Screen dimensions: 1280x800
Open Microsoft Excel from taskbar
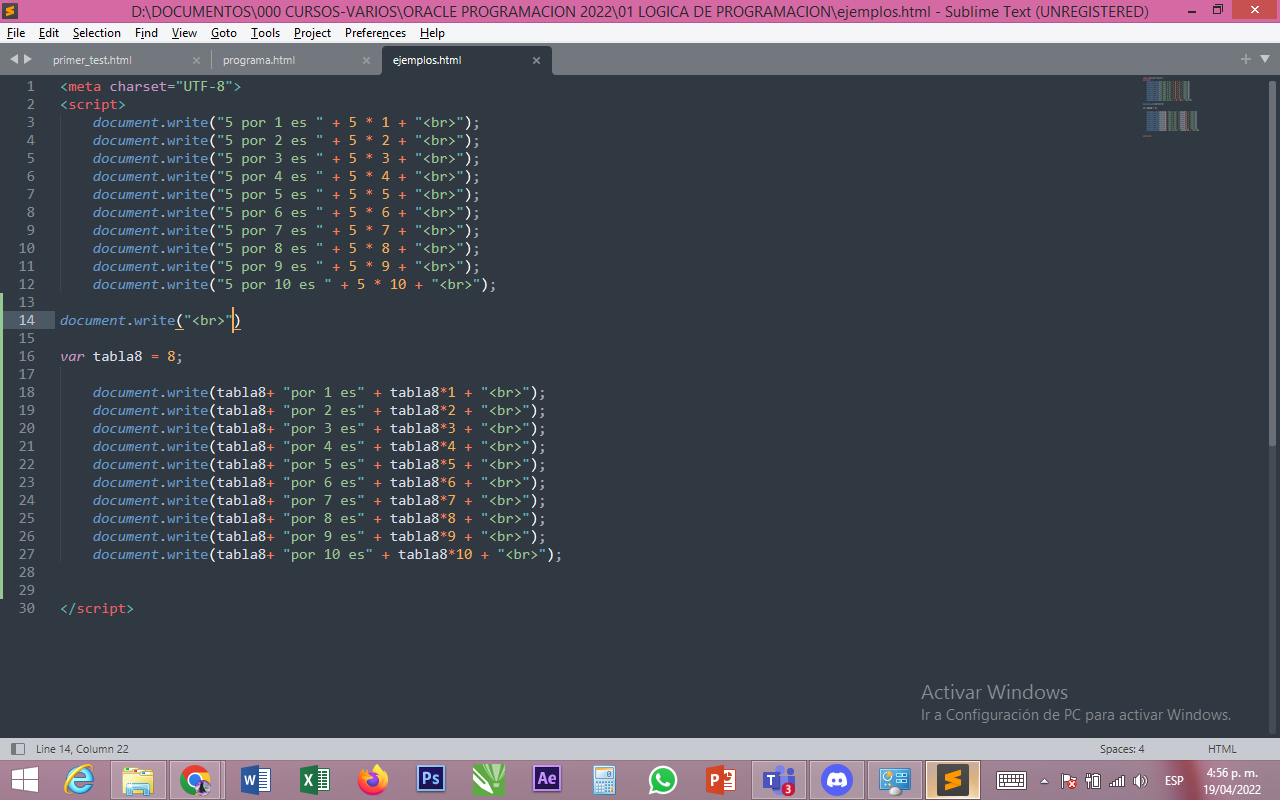[x=314, y=780]
